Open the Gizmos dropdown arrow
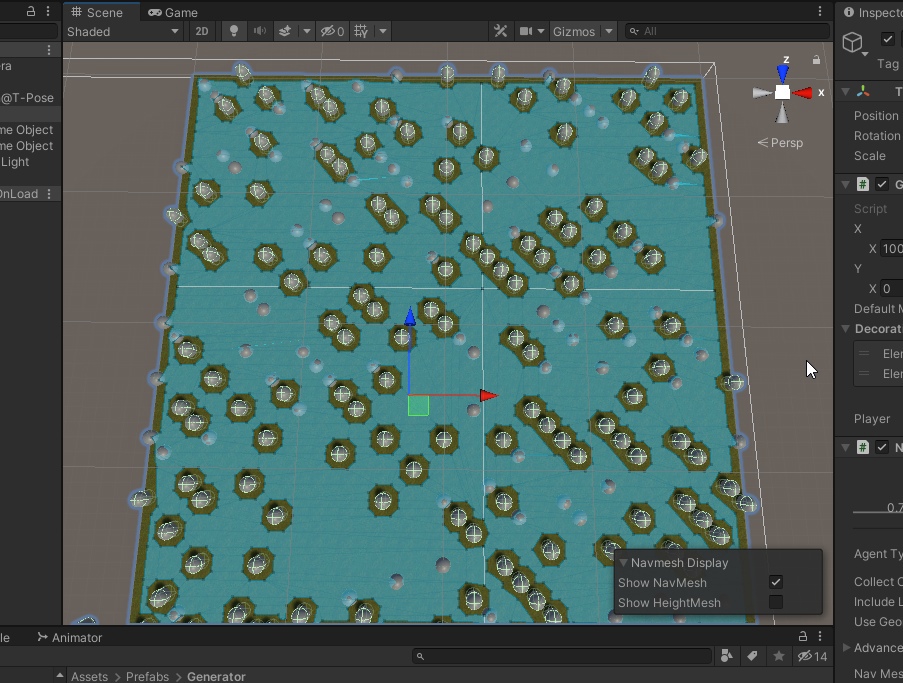903x683 pixels. pos(609,32)
